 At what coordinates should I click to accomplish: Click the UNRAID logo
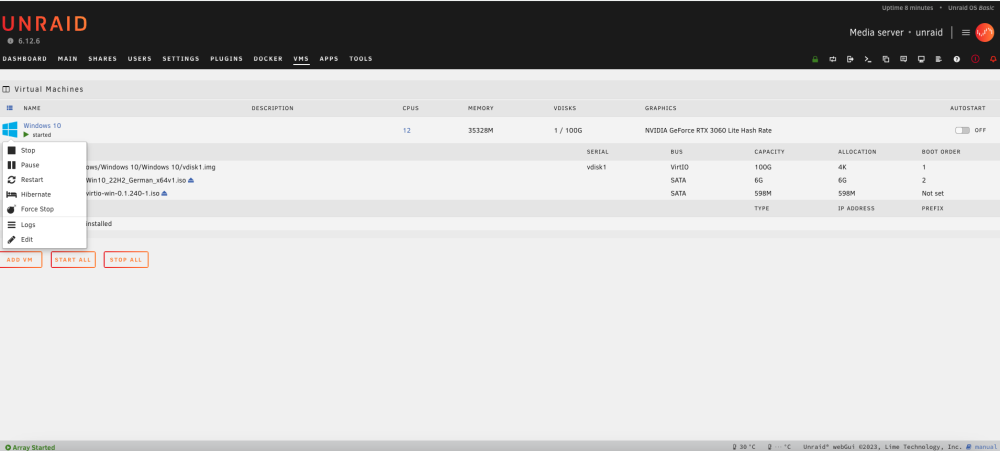pyautogui.click(x=44, y=24)
